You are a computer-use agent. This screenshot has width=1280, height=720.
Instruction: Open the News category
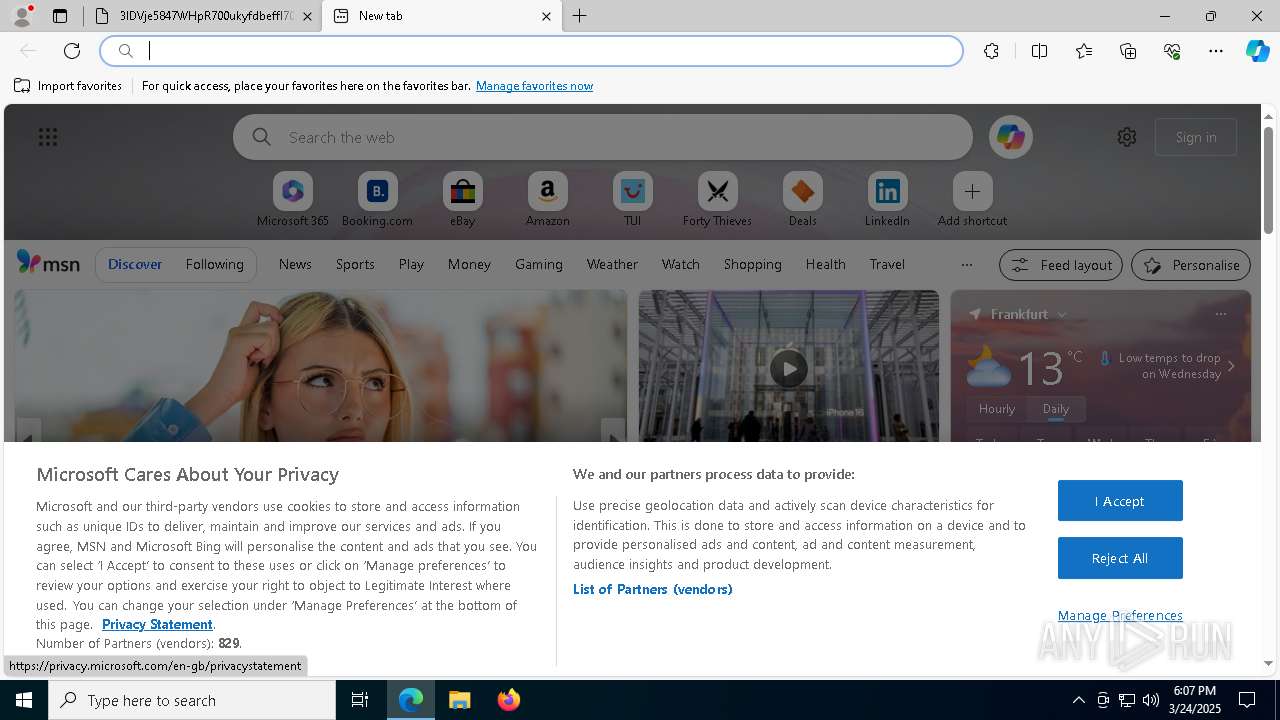[295, 264]
